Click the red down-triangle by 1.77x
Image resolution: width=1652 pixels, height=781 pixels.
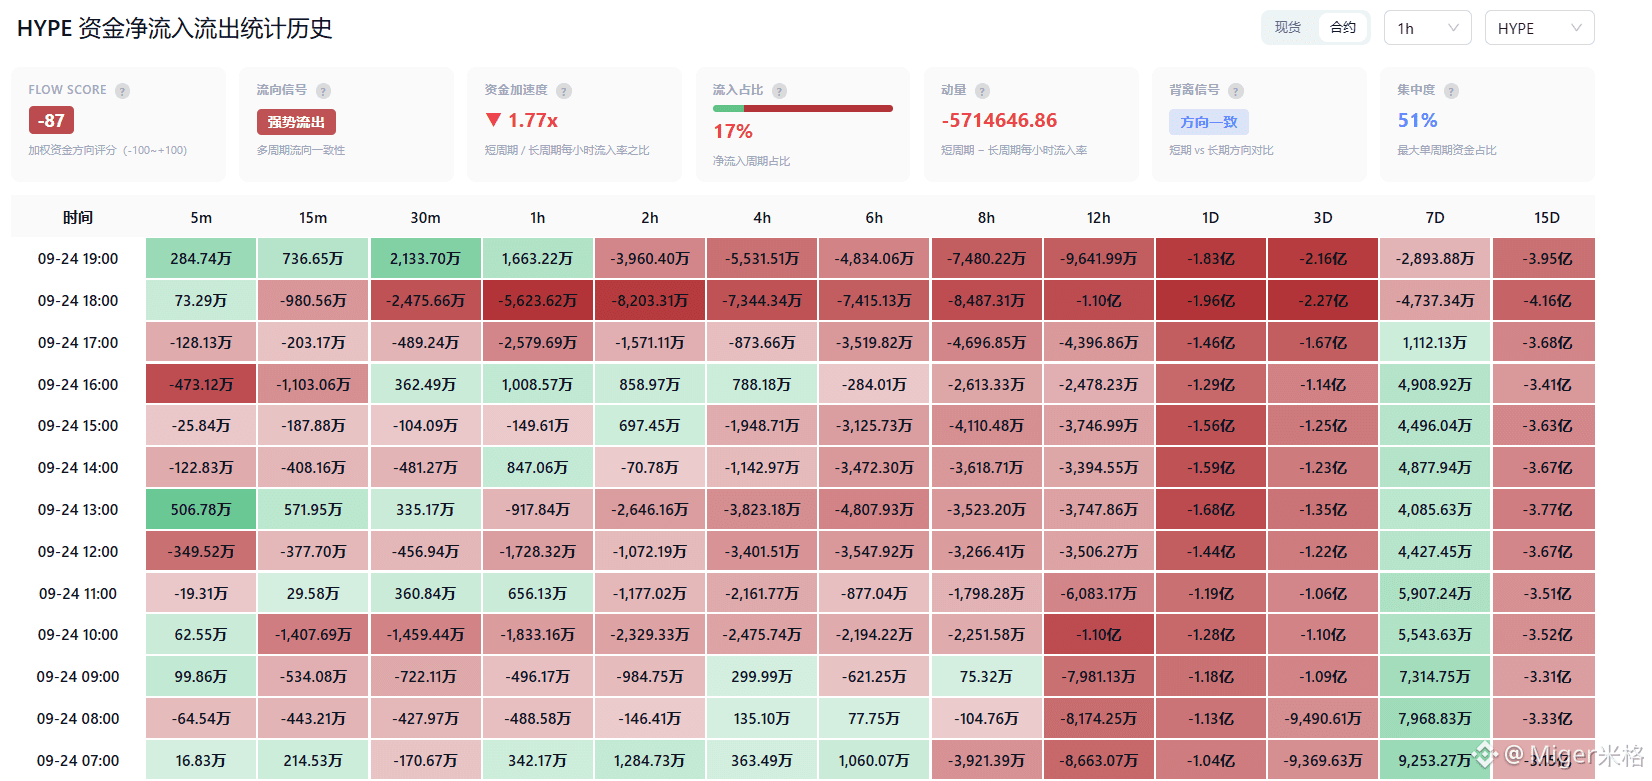tap(493, 120)
